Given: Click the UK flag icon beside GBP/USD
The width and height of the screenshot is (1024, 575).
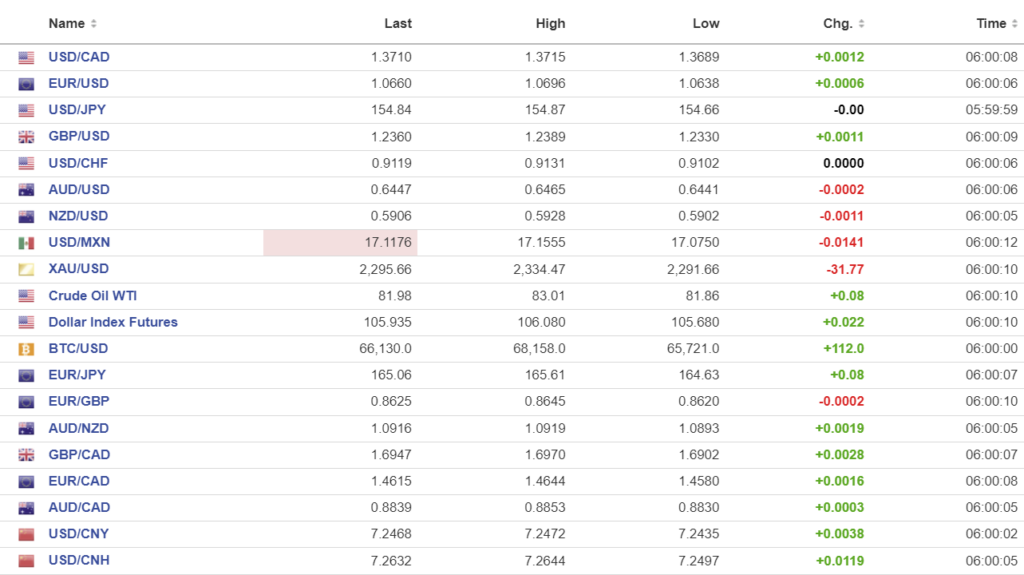Looking at the screenshot, I should pyautogui.click(x=26, y=137).
